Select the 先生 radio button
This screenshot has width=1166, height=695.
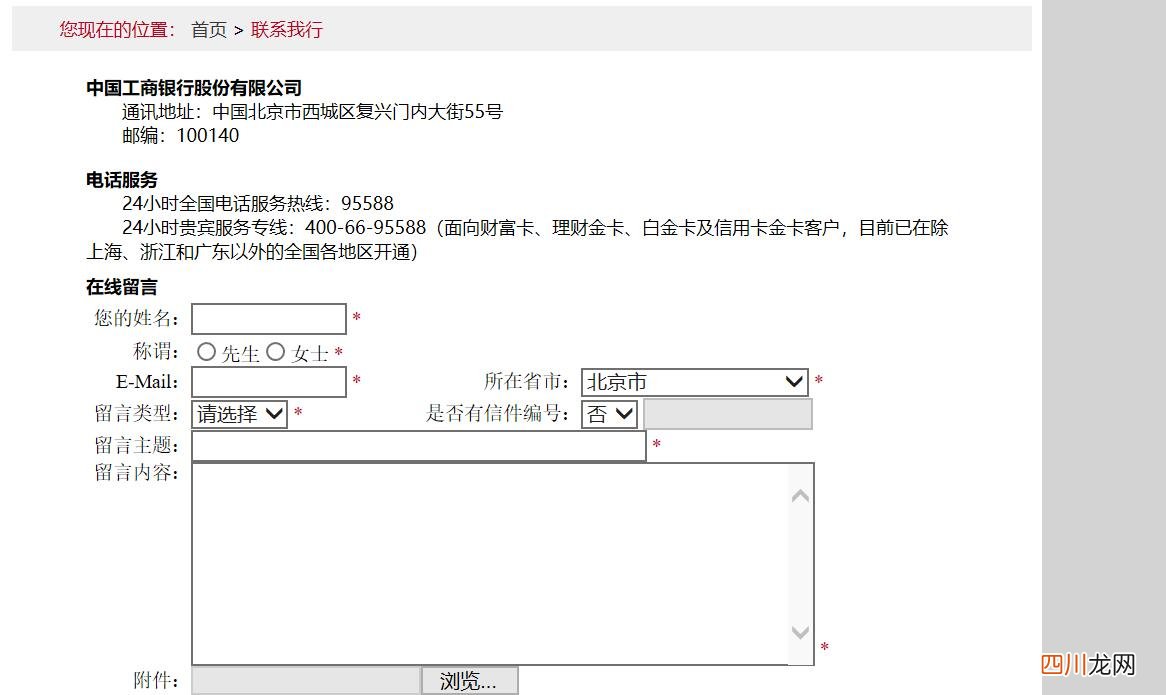coord(206,352)
